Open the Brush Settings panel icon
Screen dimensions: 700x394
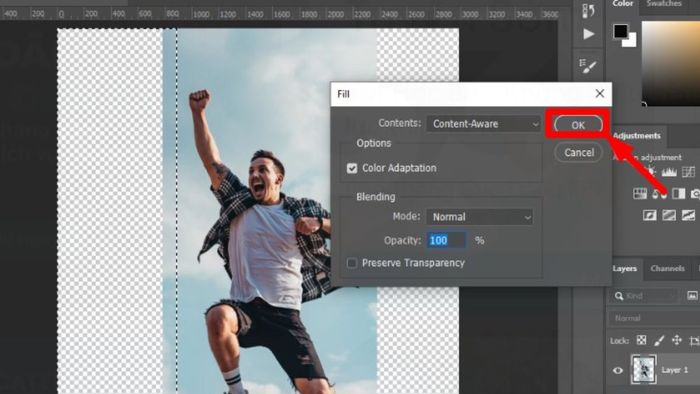point(588,66)
